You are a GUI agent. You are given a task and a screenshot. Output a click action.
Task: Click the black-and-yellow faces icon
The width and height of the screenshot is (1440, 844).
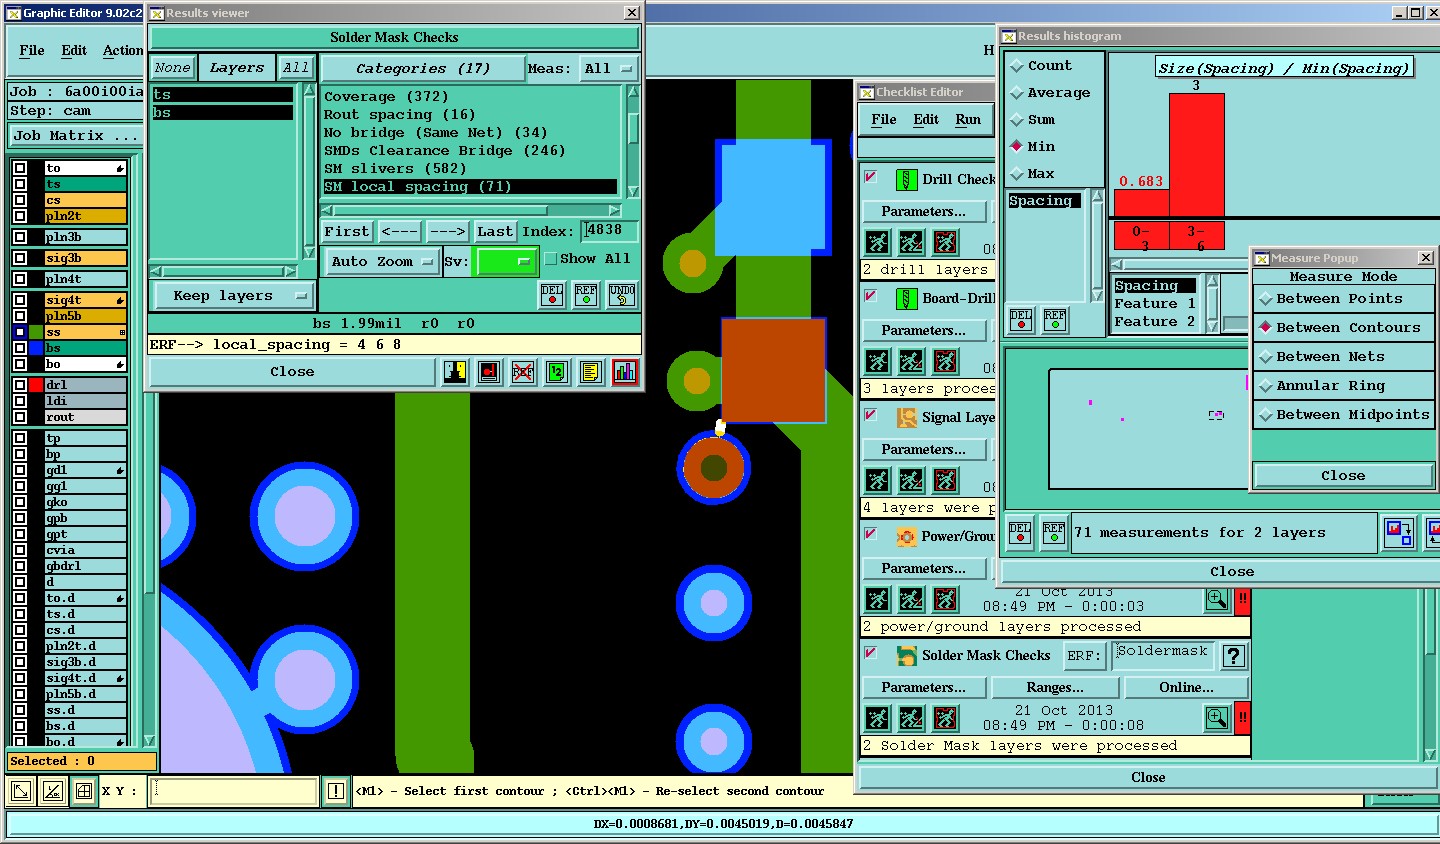coord(455,372)
